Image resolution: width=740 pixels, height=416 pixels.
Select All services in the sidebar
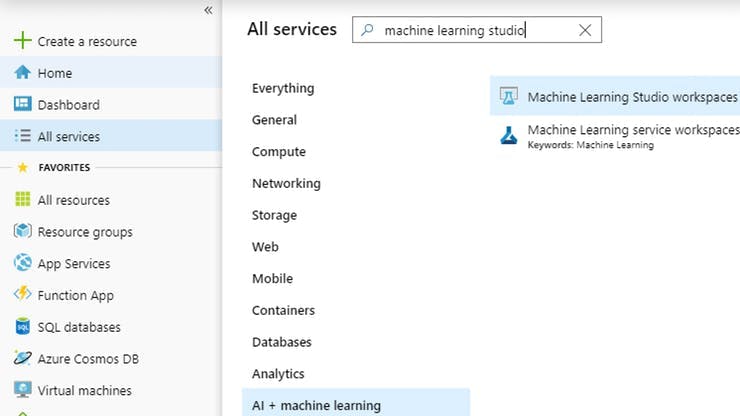point(110,136)
